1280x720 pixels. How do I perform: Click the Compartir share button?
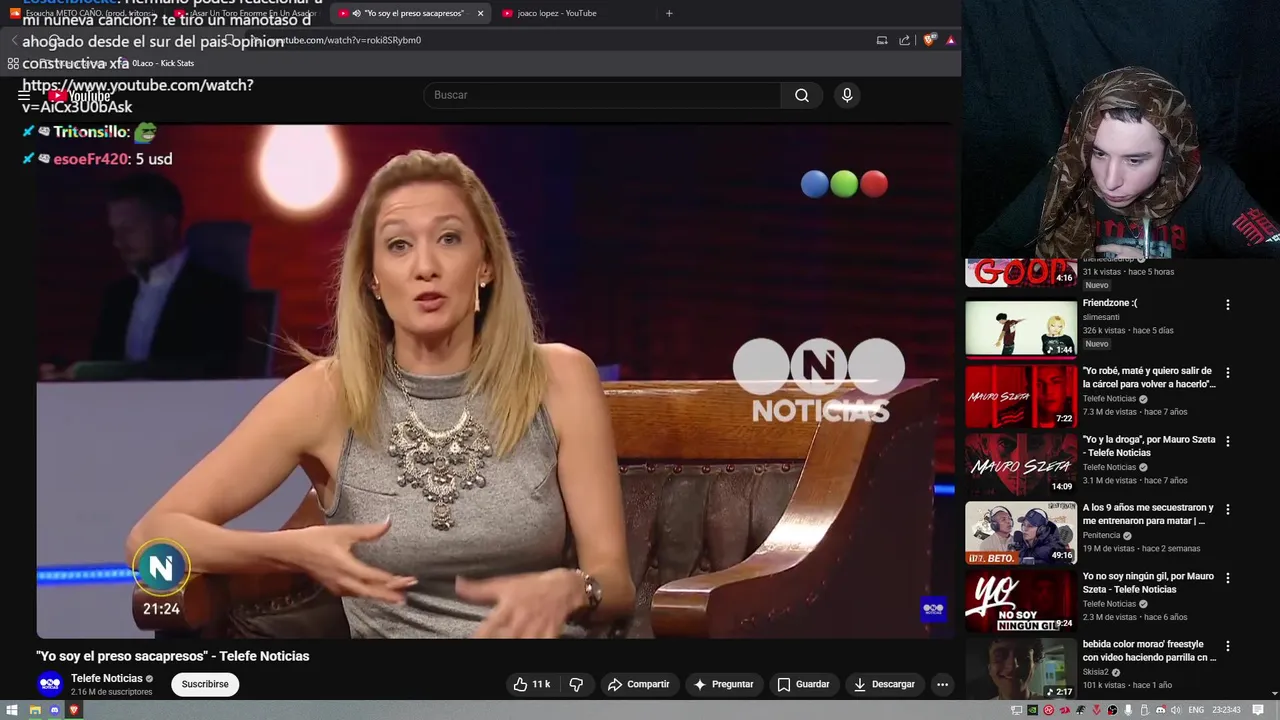(x=638, y=684)
